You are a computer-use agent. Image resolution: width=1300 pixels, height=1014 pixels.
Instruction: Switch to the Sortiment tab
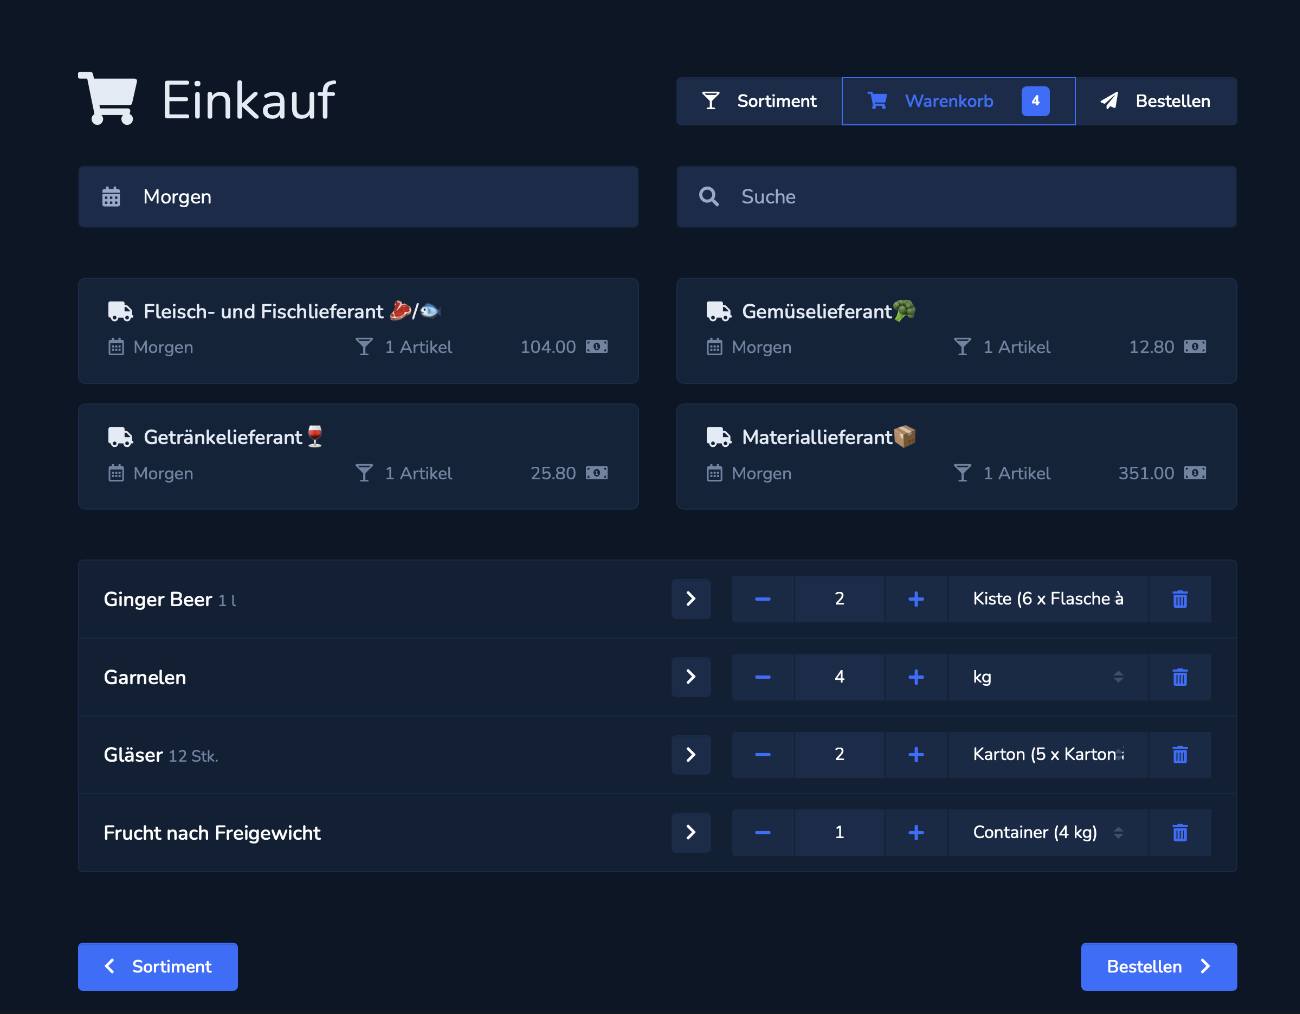click(x=759, y=101)
